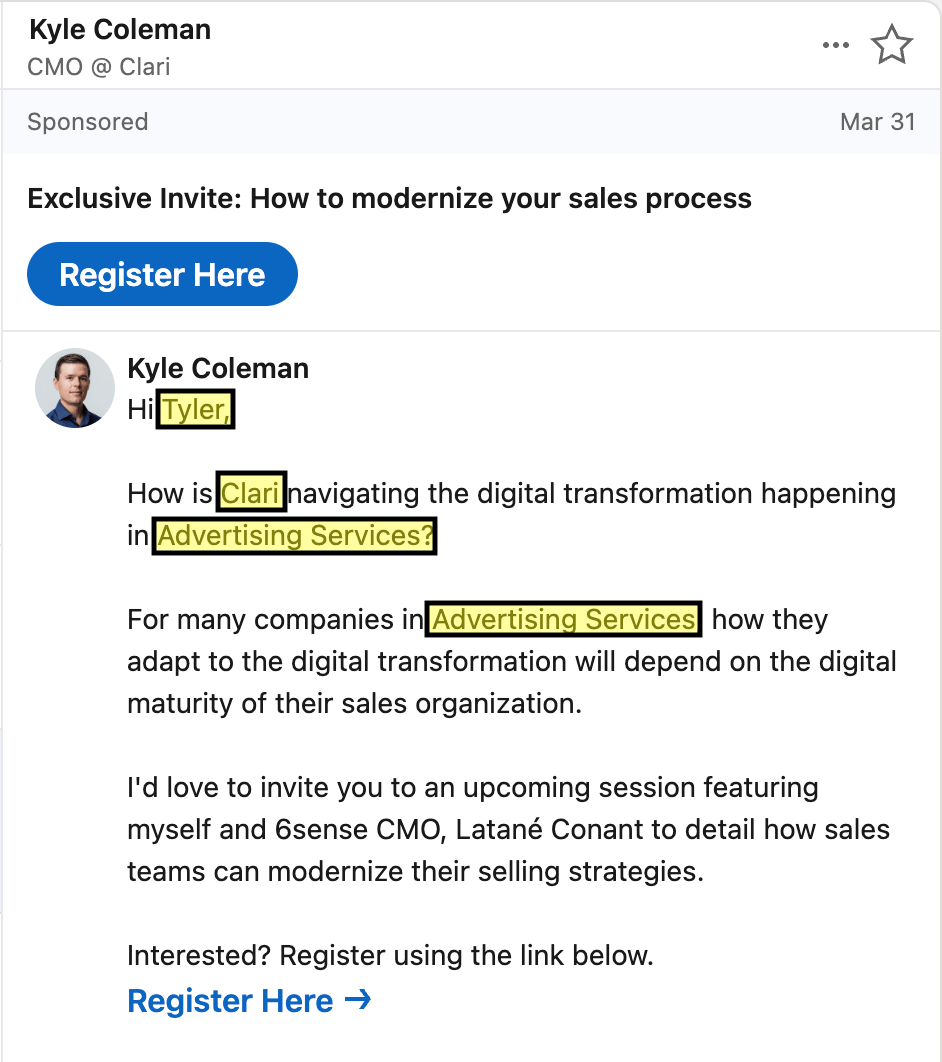Click the arrow icon beside Register Here link
The image size is (942, 1062).
point(358,999)
